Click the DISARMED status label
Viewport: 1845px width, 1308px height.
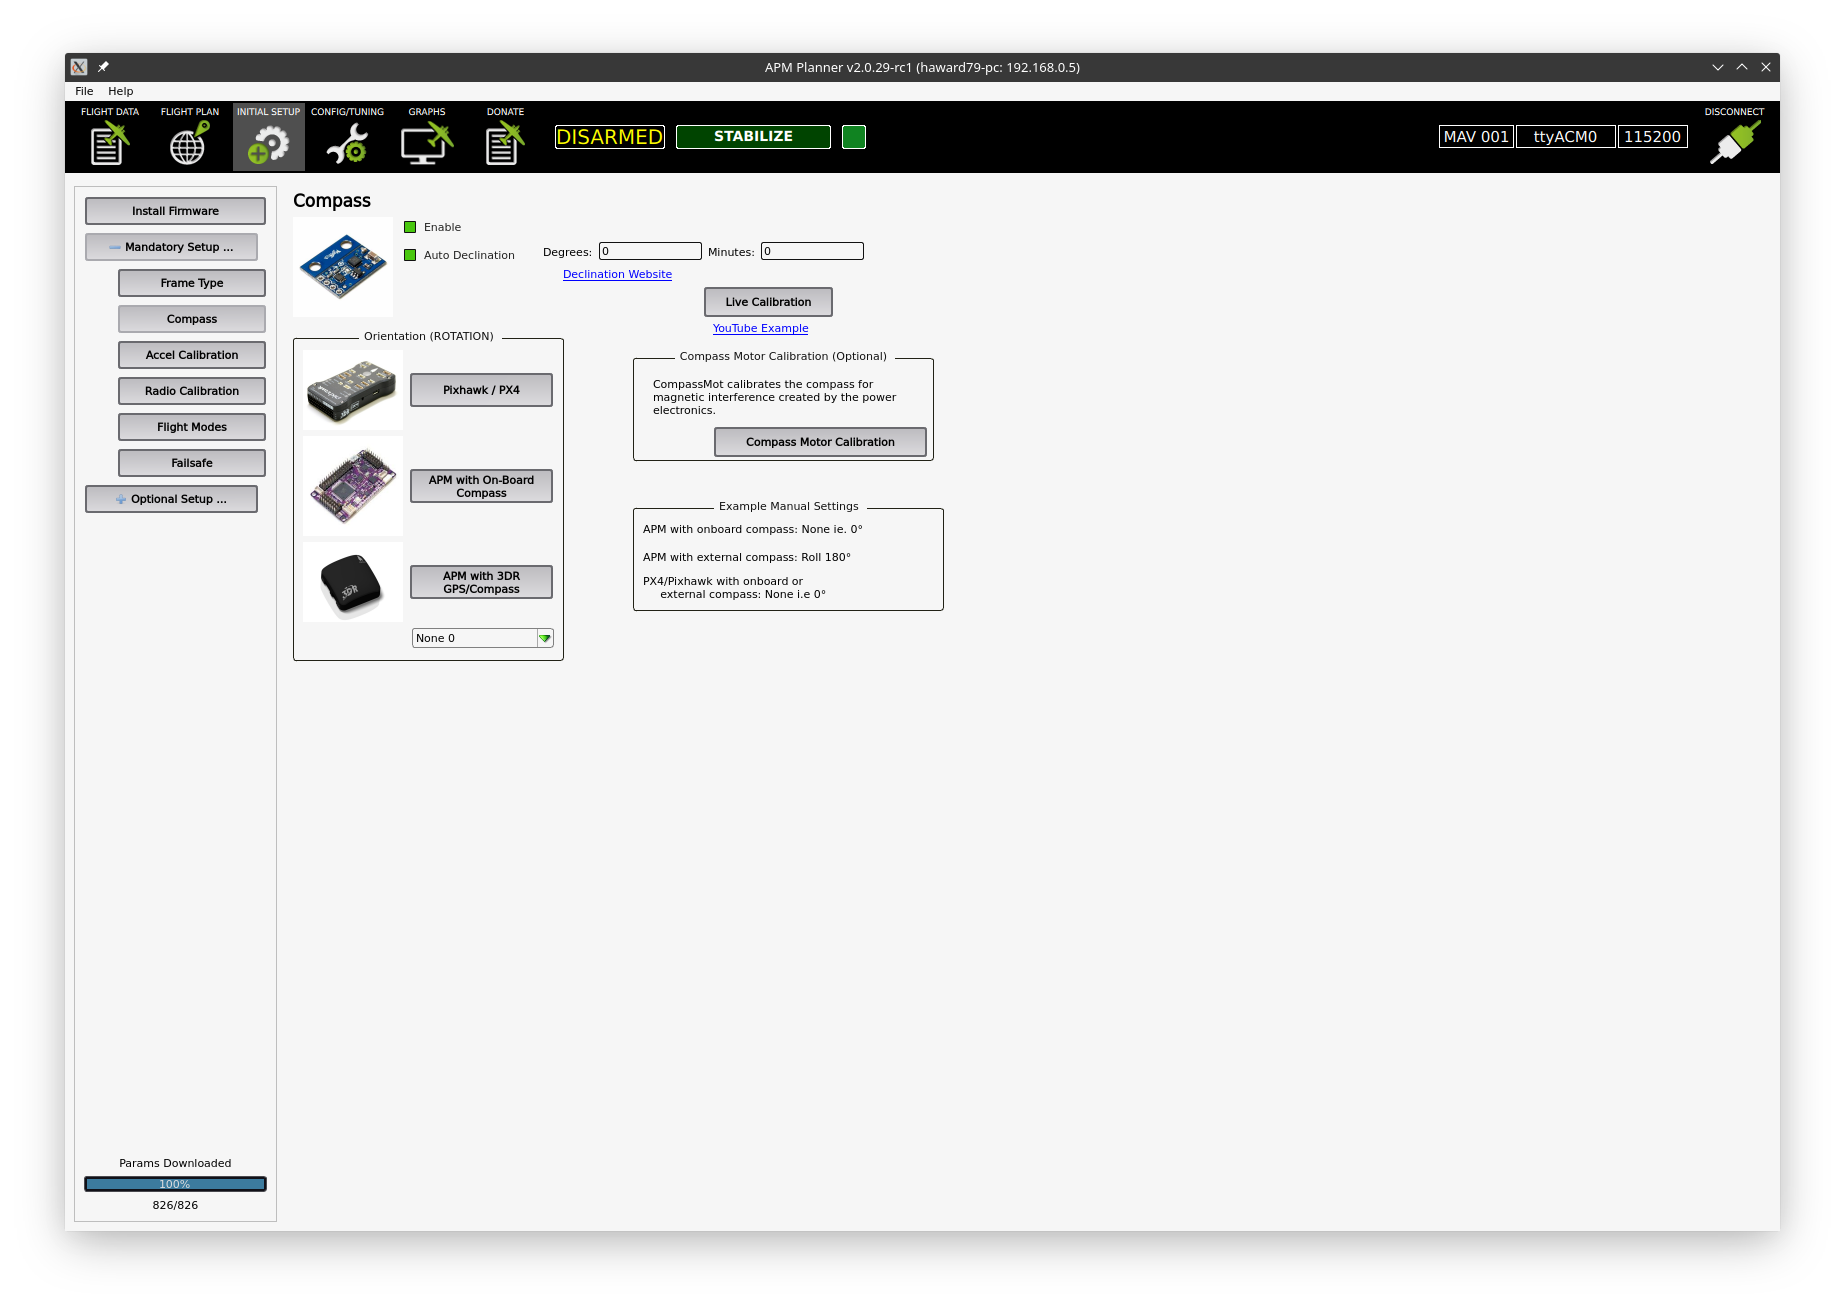[x=609, y=137]
